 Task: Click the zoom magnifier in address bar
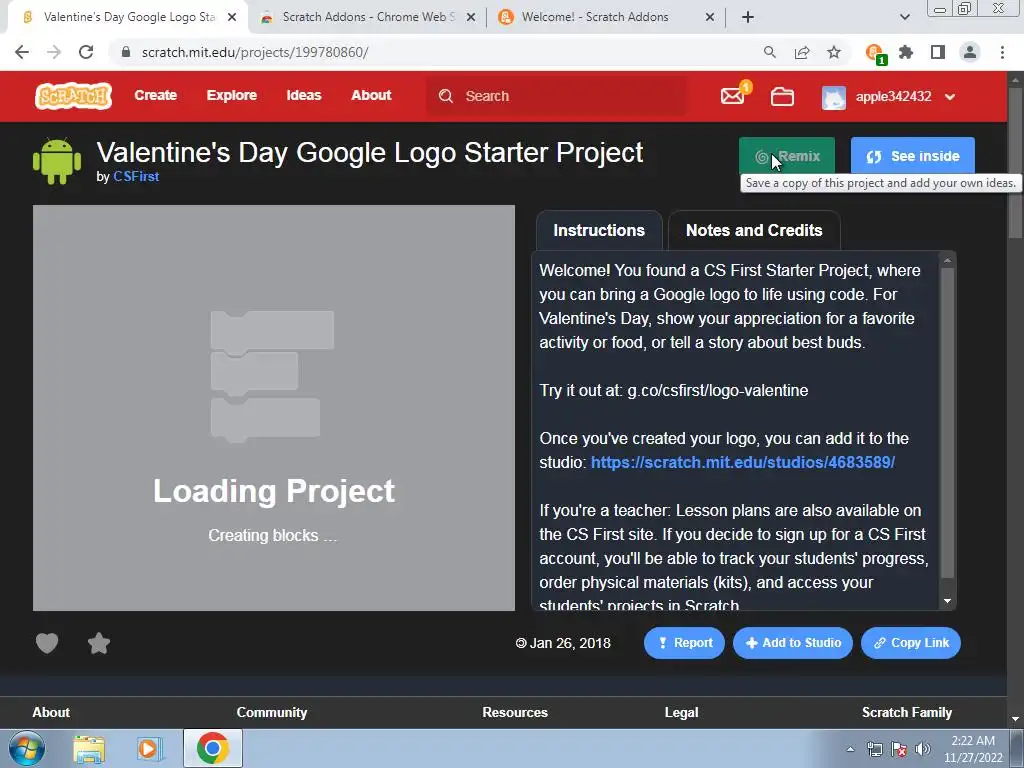[770, 52]
